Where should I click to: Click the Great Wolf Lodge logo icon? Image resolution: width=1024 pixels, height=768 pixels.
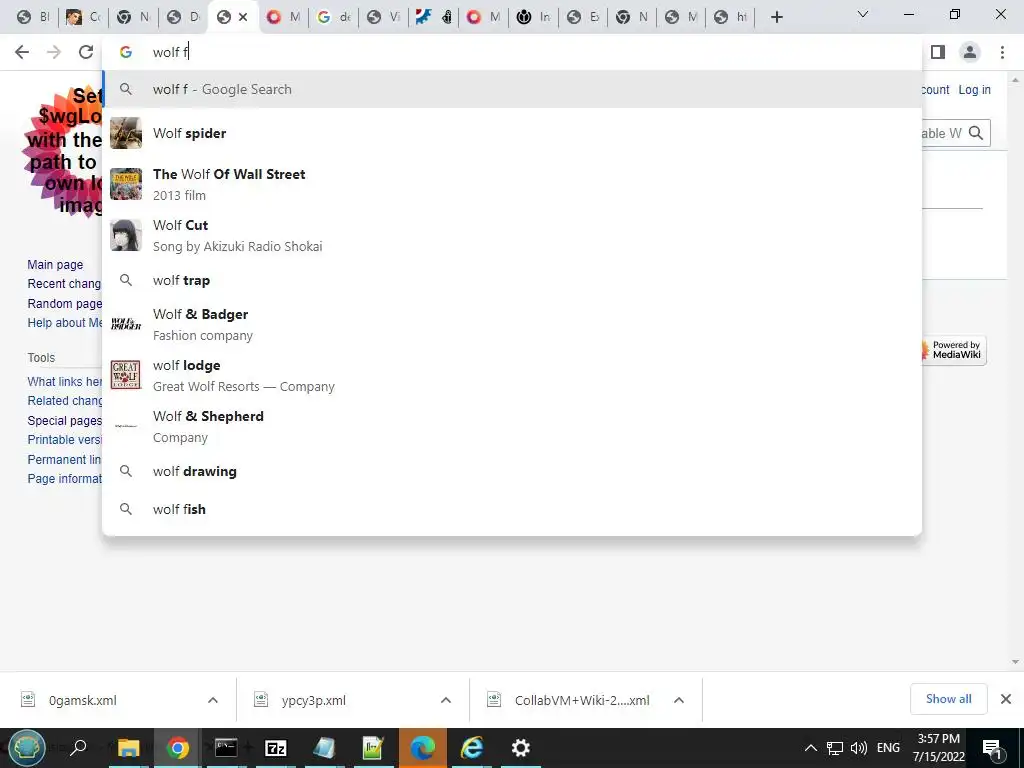coord(125,375)
